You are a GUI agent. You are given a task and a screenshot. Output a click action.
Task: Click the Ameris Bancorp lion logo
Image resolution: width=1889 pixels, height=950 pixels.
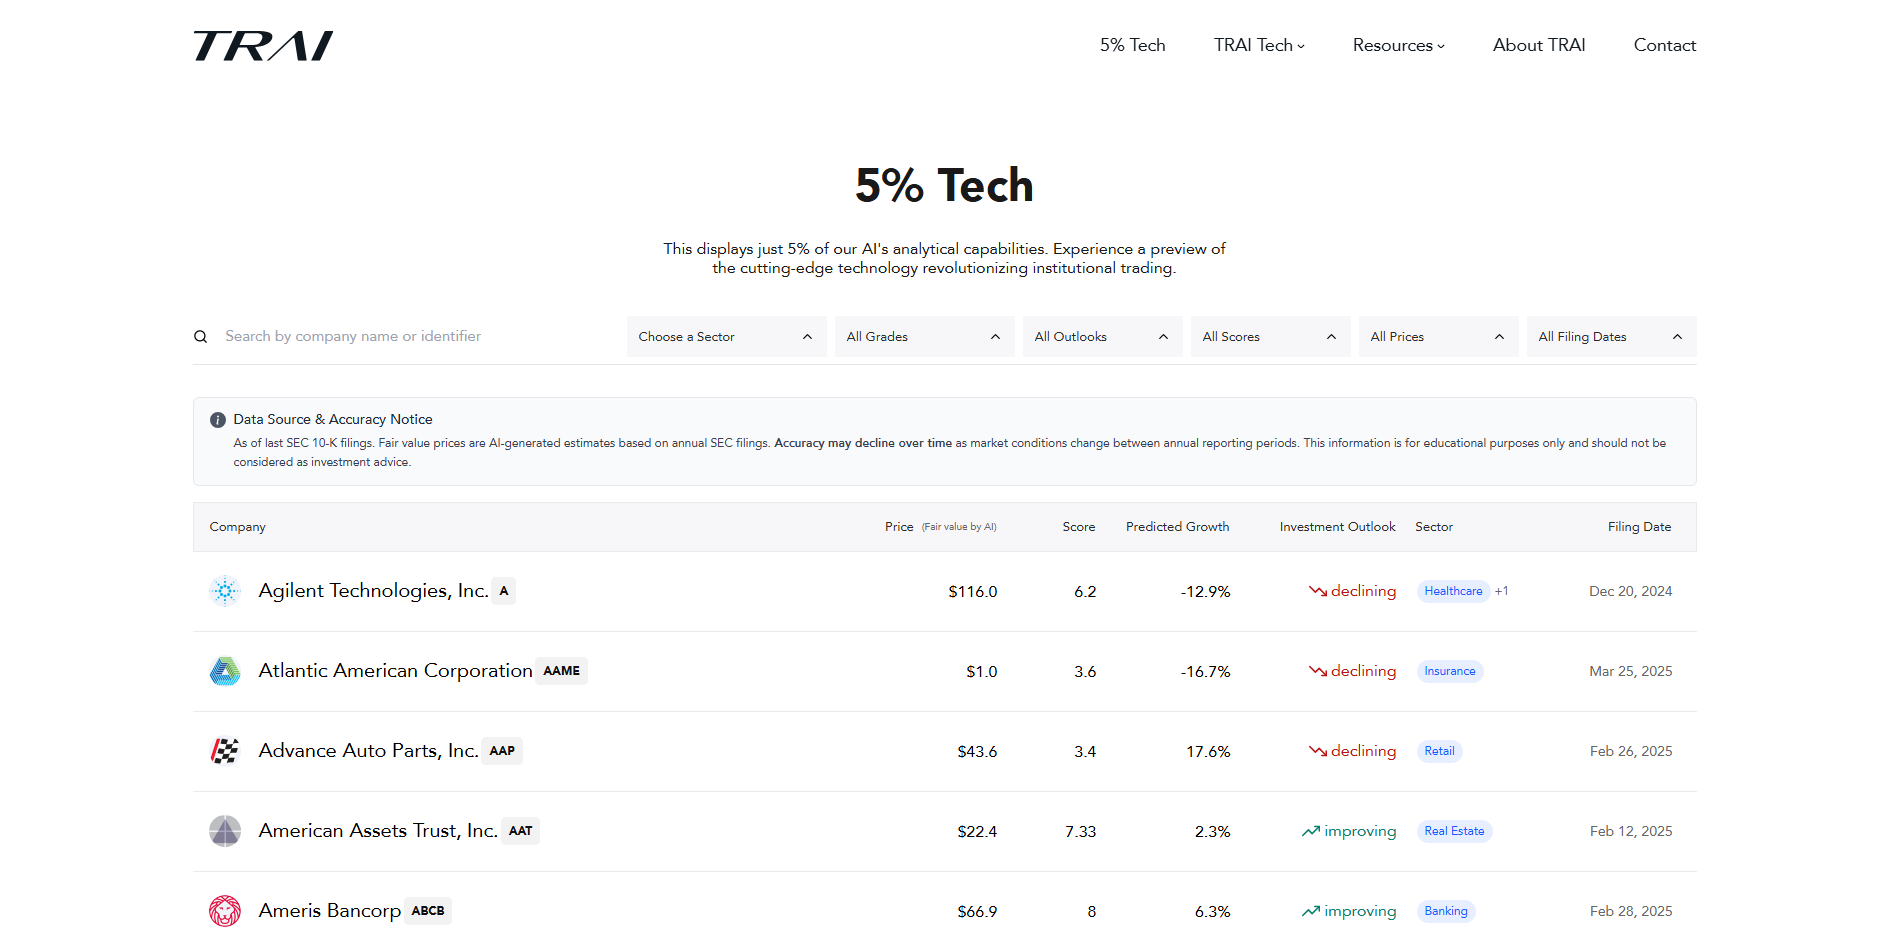pyautogui.click(x=225, y=911)
